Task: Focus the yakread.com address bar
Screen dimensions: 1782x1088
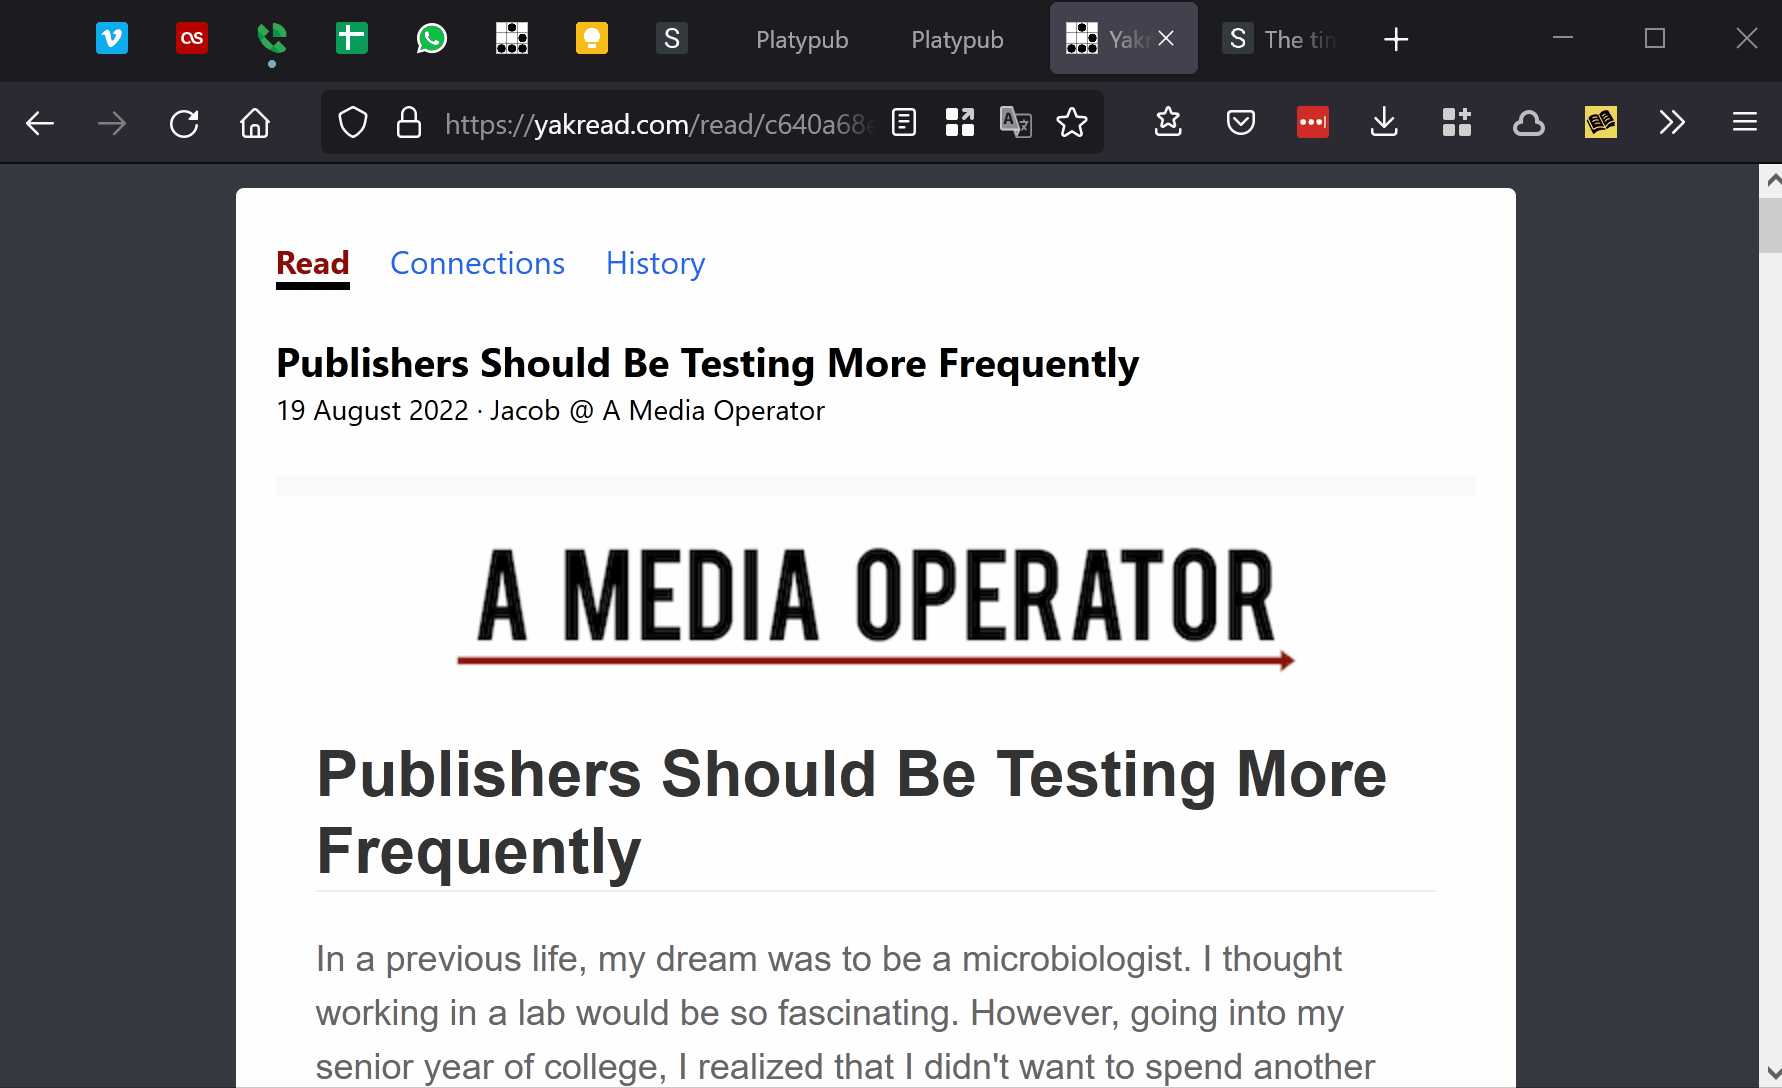Action: [658, 123]
